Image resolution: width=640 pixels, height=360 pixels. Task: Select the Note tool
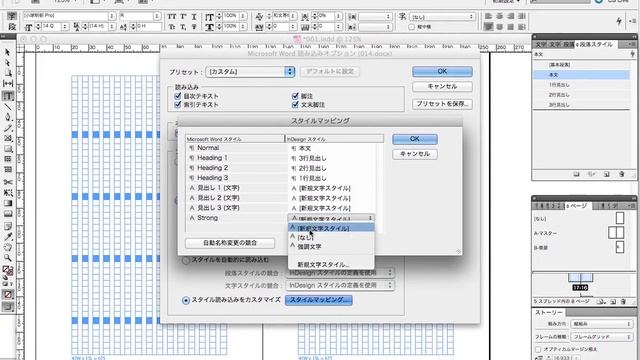coord(7,226)
